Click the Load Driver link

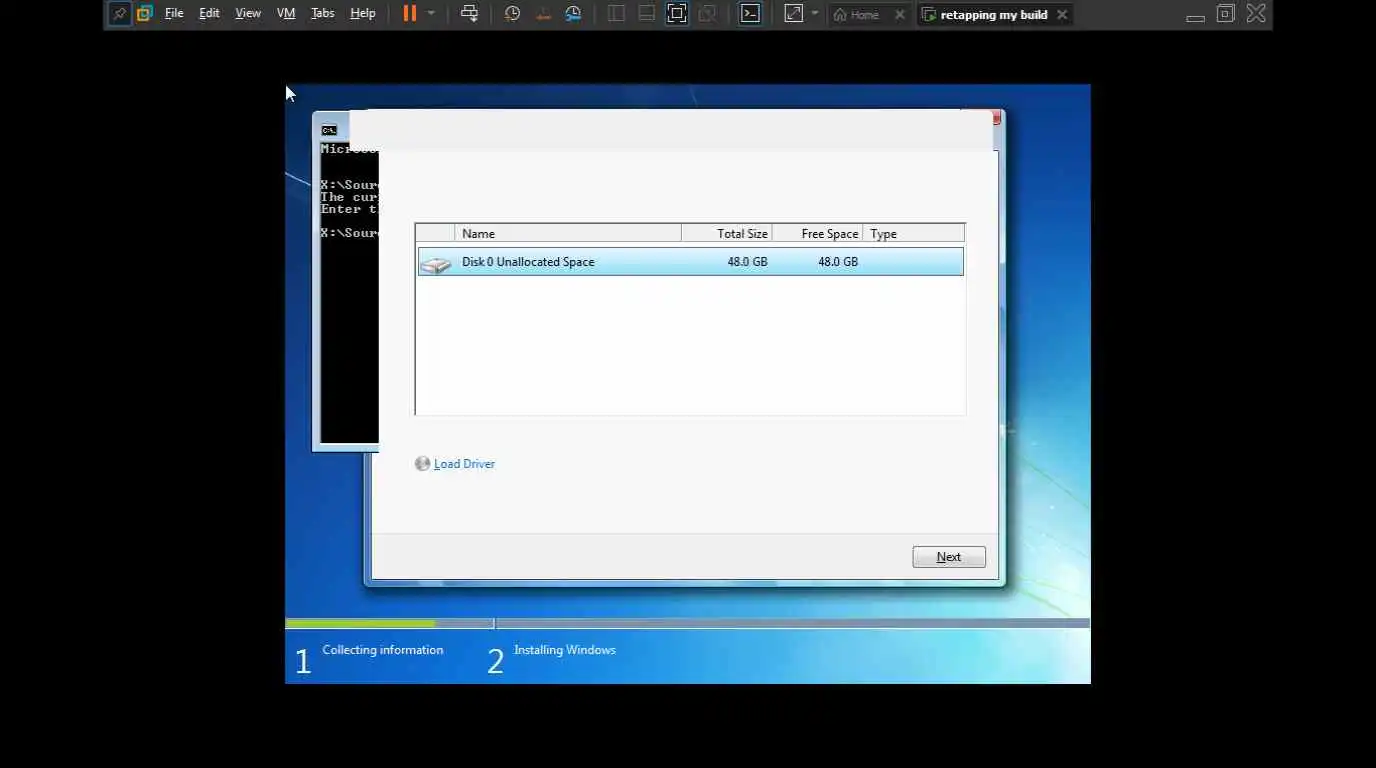click(464, 464)
